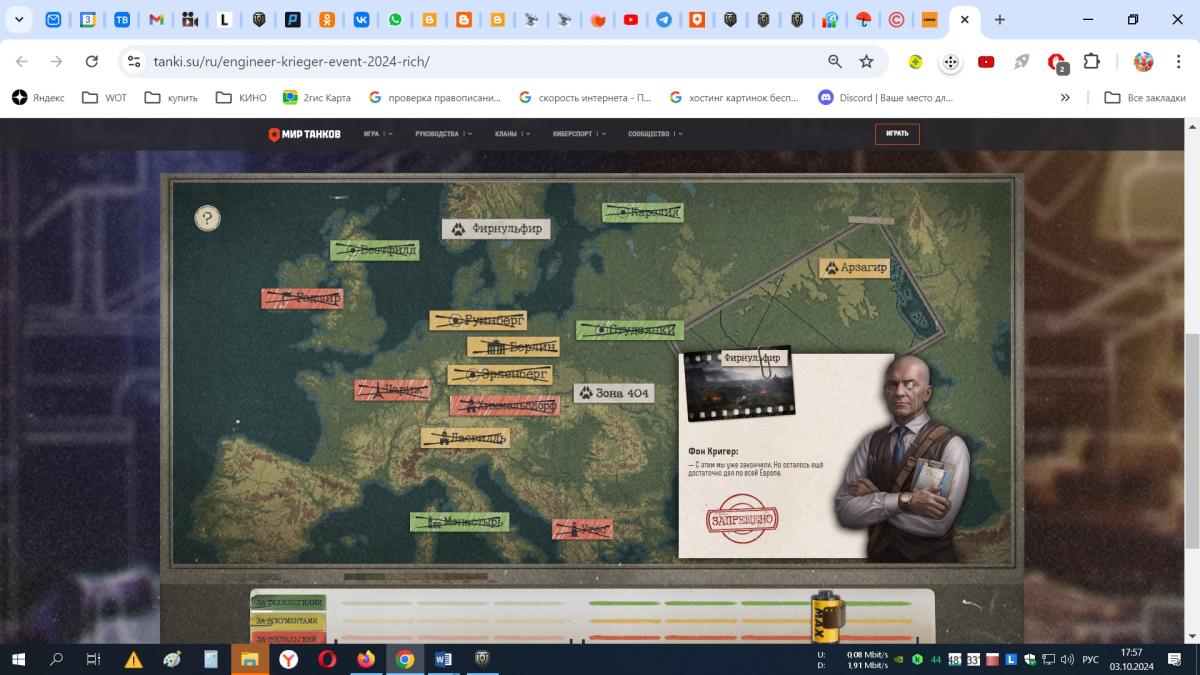Select the crossed-out Карелия marker
The image size is (1200, 675).
tap(643, 212)
